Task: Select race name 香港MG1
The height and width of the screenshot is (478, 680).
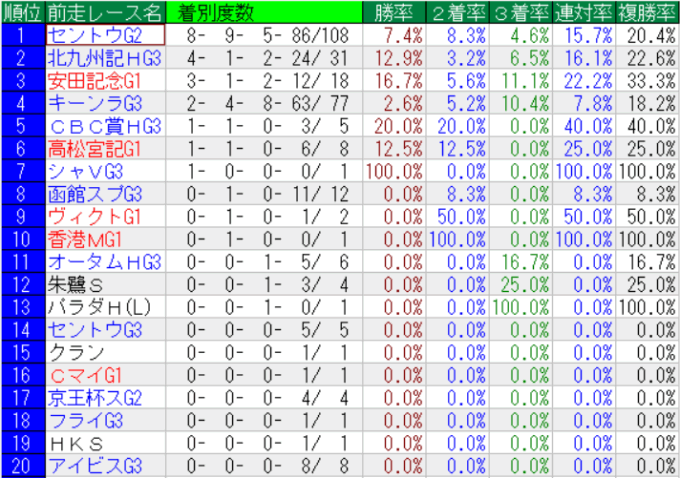Action: click(x=85, y=239)
